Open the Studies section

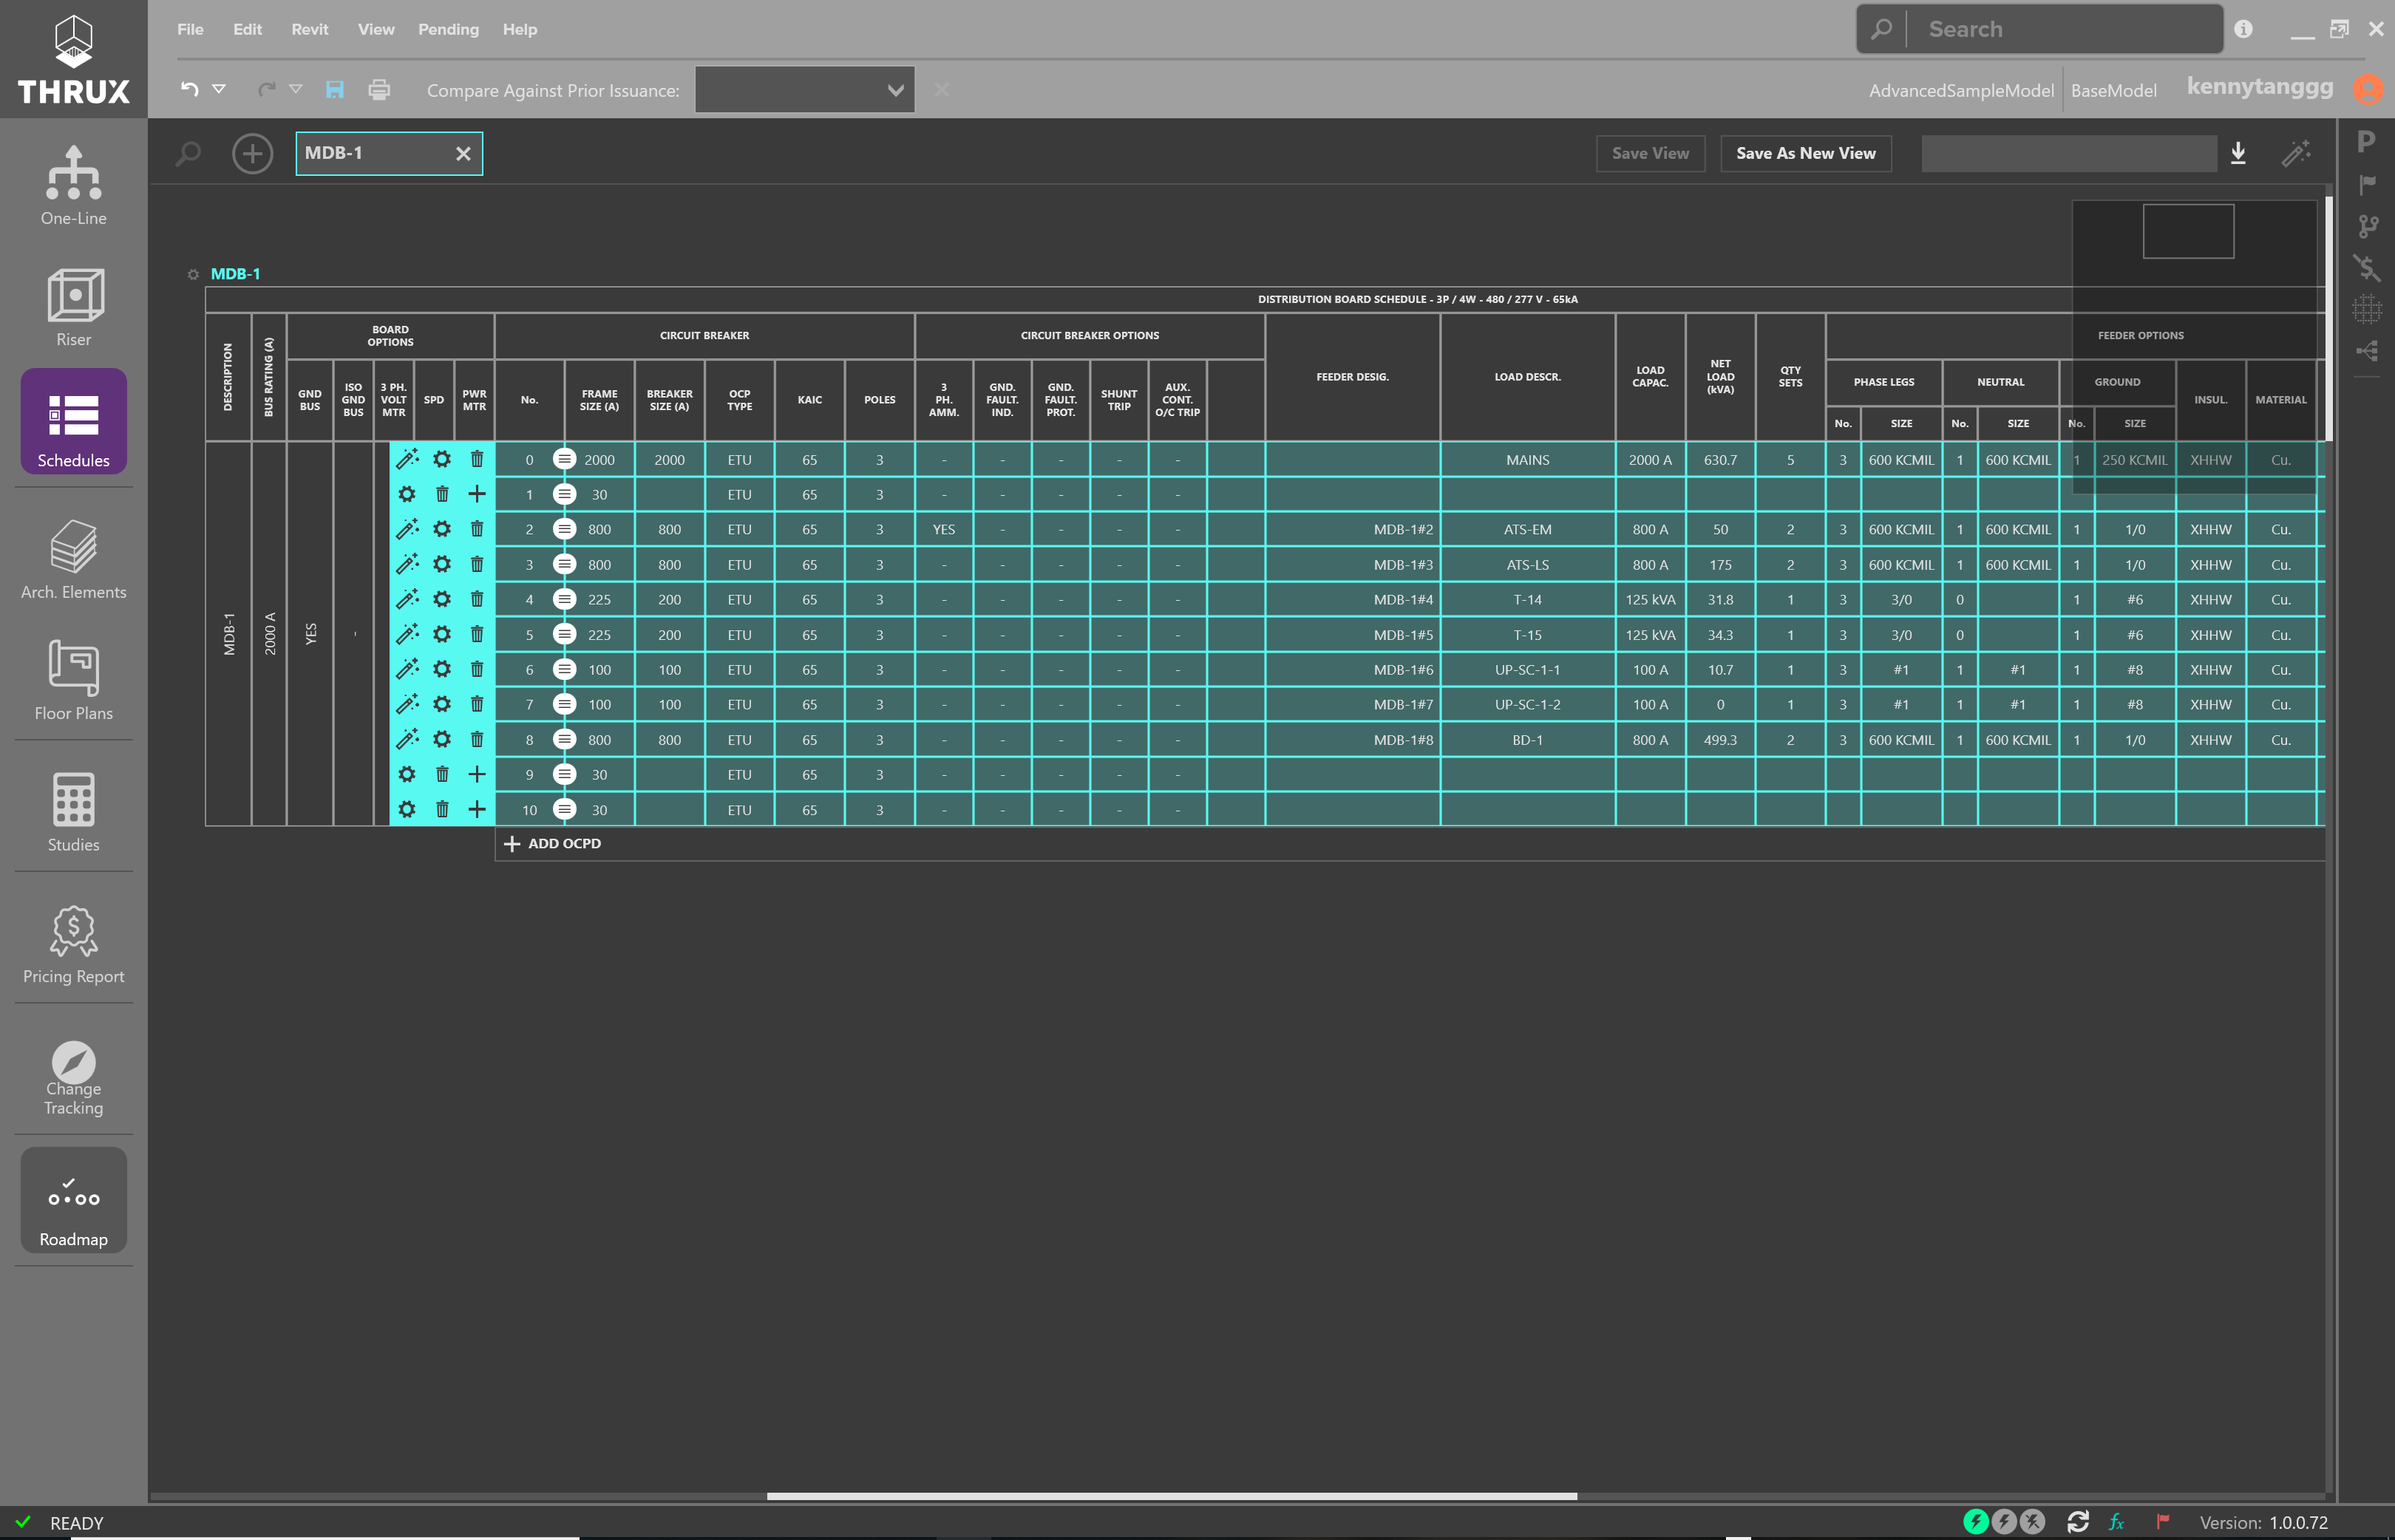pos(73,812)
